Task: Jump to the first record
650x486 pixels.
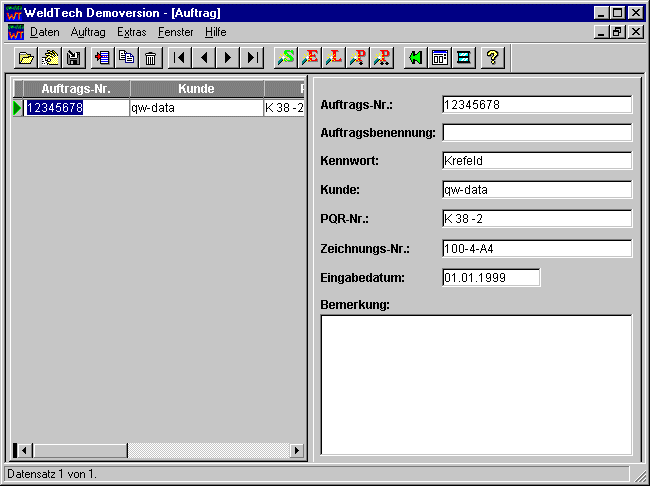Action: click(x=180, y=58)
